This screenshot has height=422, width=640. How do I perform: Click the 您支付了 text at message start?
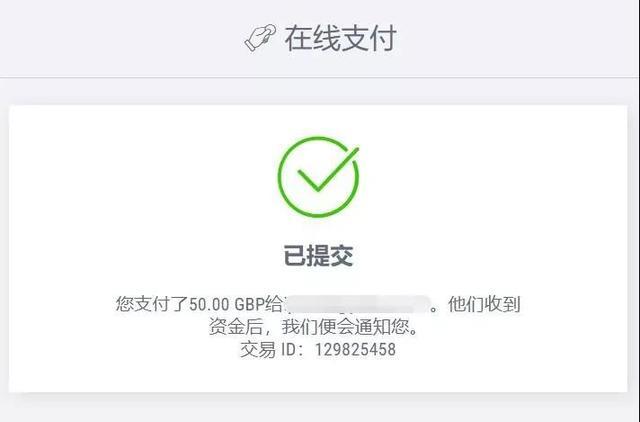coord(152,304)
